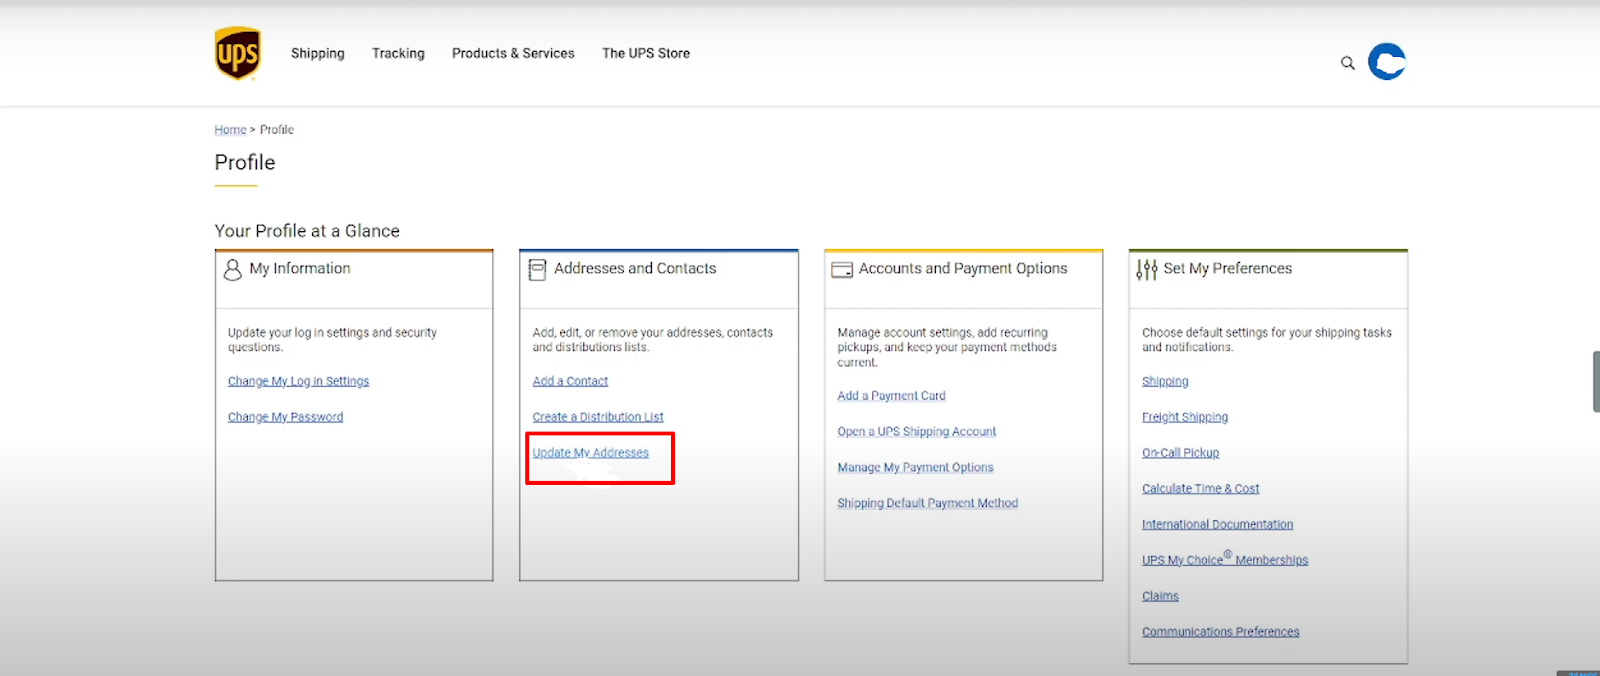
Task: Open Freight Shipping preferences
Action: click(1185, 417)
